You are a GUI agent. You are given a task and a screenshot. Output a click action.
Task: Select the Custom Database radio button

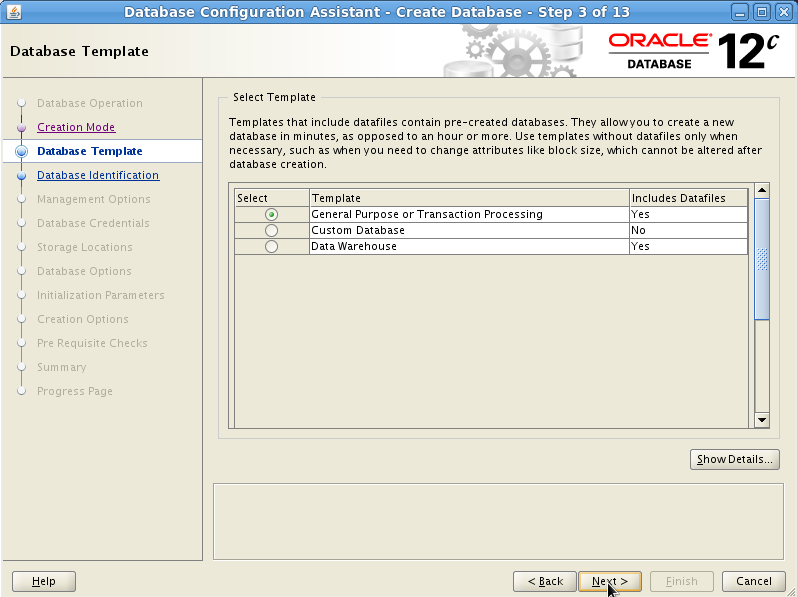point(271,231)
